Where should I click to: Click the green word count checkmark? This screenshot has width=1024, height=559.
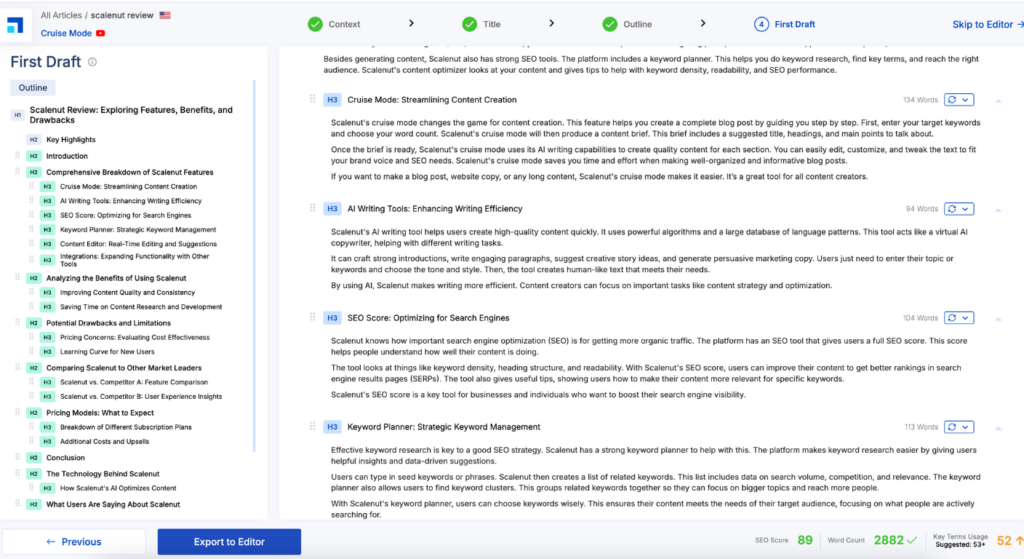[x=912, y=541]
